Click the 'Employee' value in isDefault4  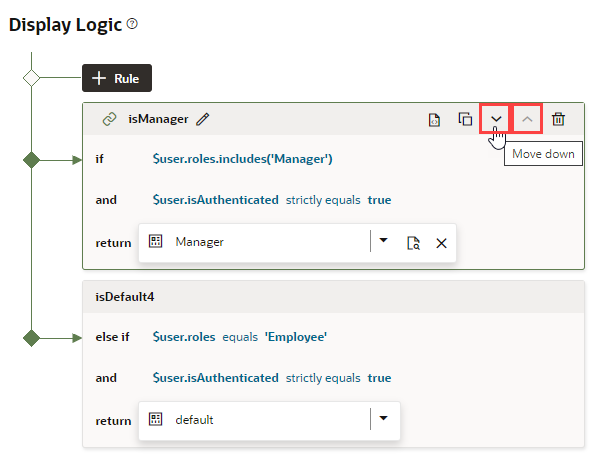(x=296, y=337)
